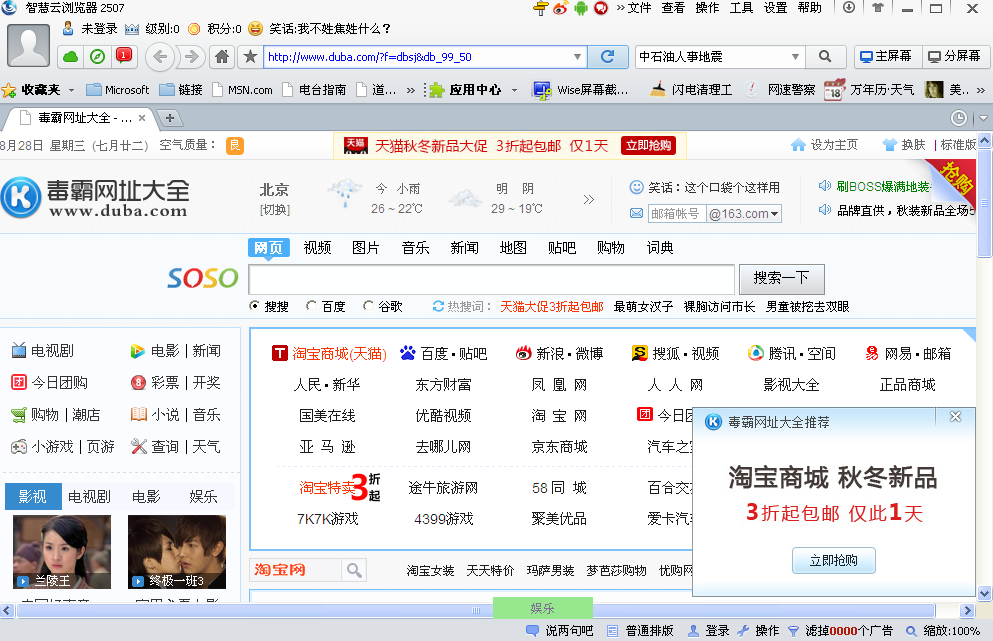Click the SOSO search input field

point(491,279)
